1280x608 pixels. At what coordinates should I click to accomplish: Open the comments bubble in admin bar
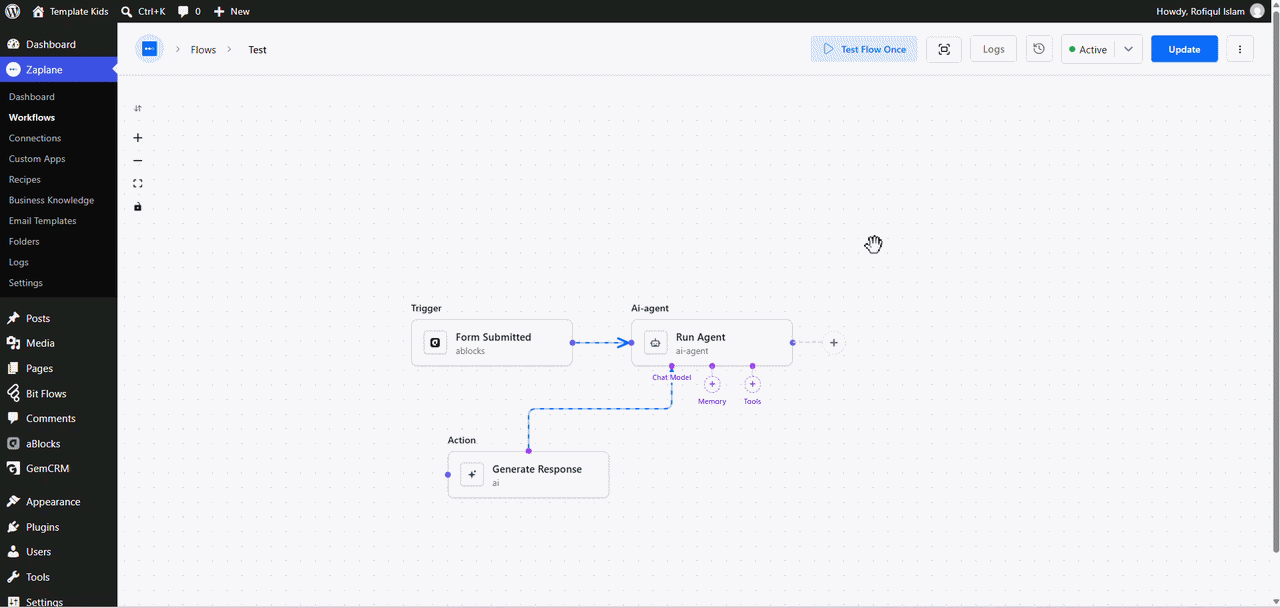[x=189, y=11]
